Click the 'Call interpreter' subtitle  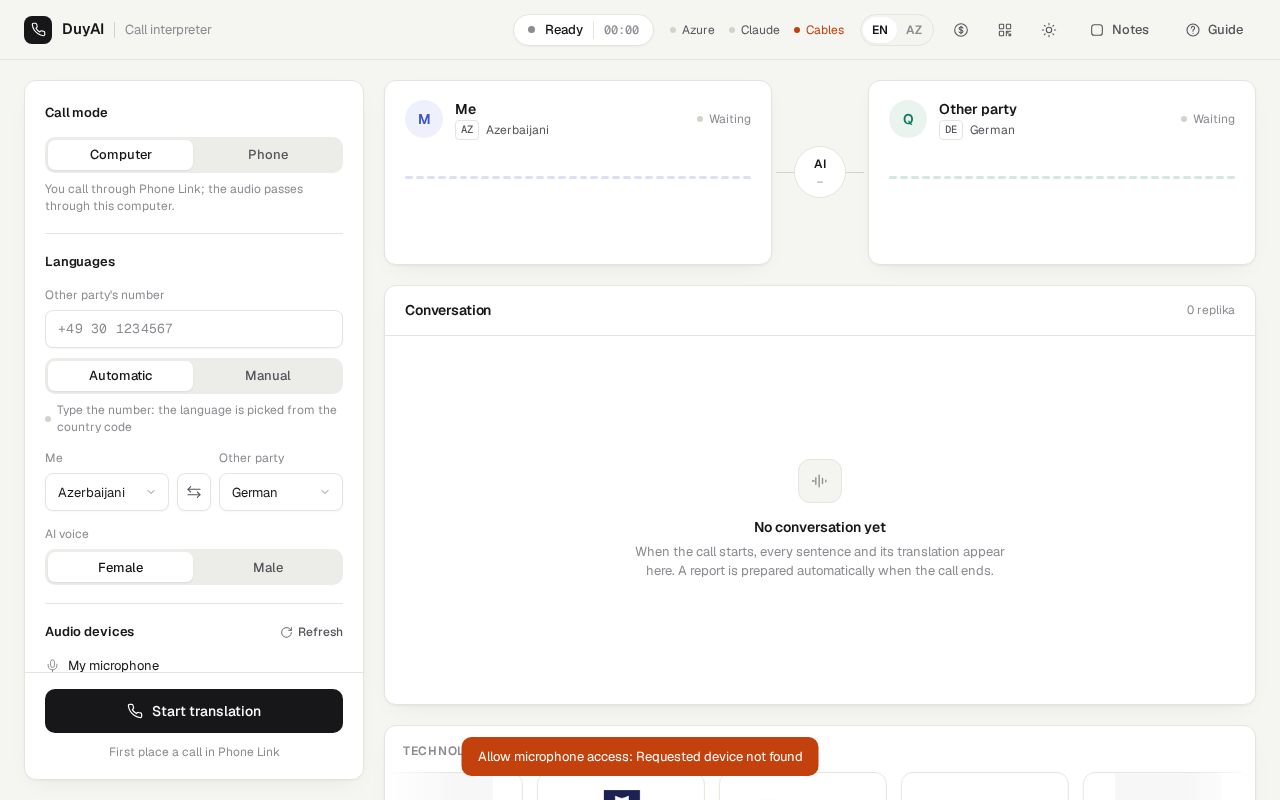point(168,30)
